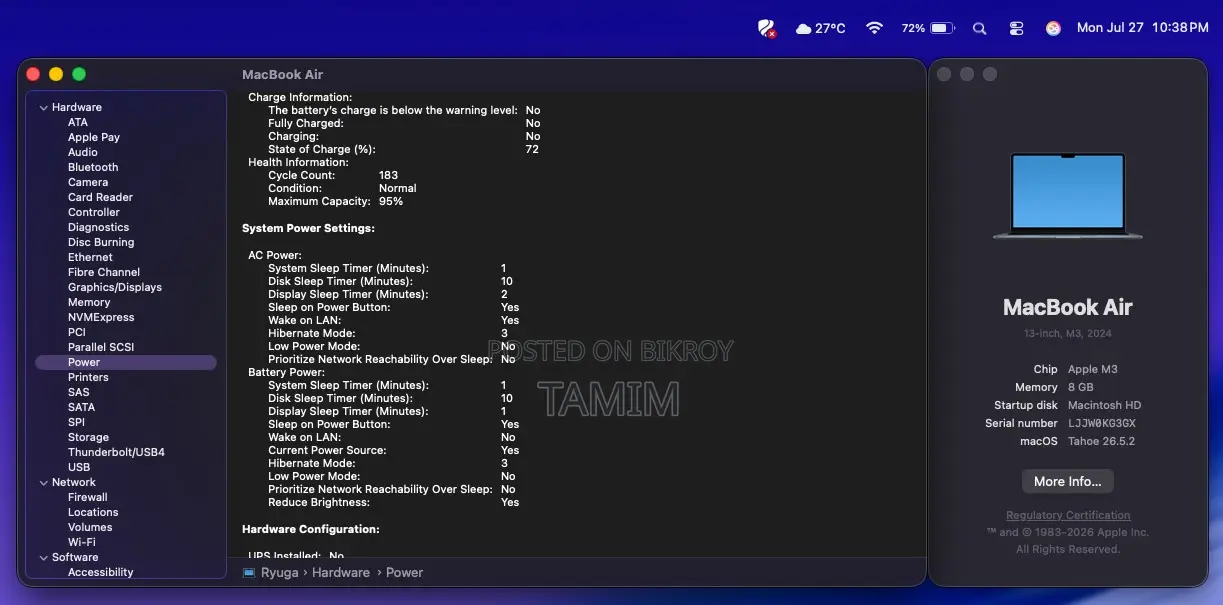Click the Reduce Brightness row
The height and width of the screenshot is (605, 1223).
(394, 502)
